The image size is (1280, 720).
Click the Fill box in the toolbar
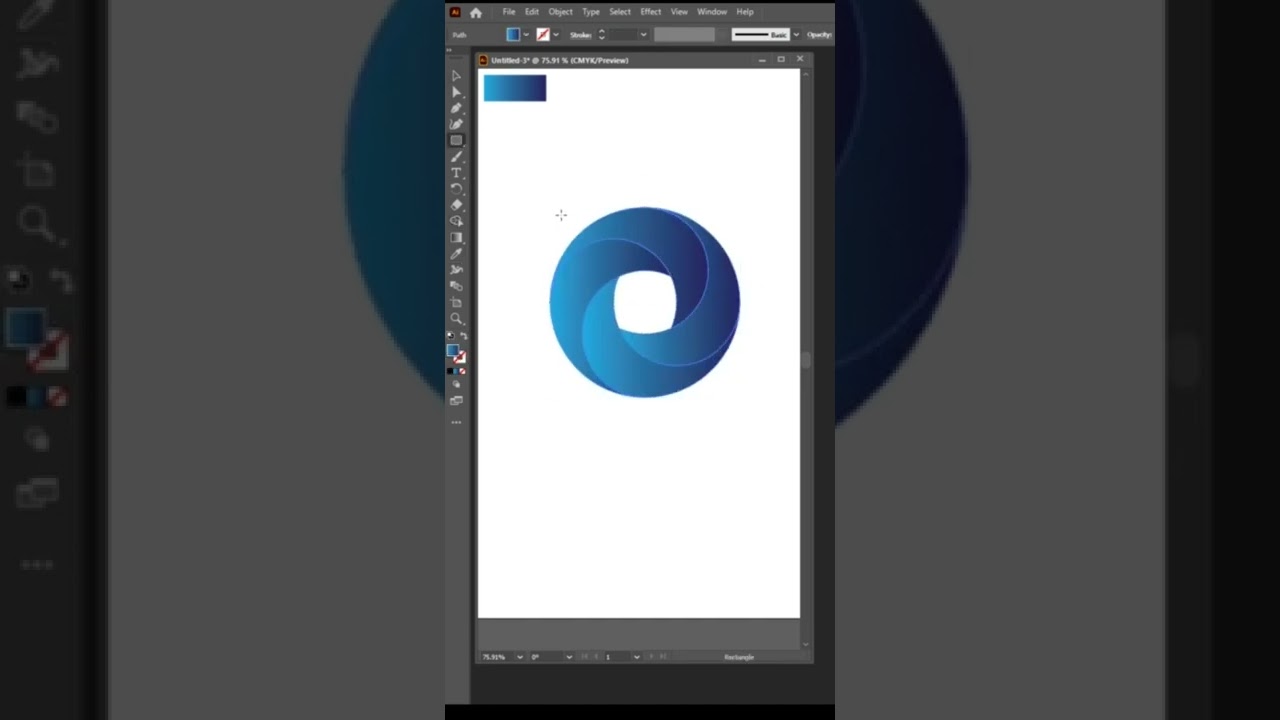pos(452,350)
